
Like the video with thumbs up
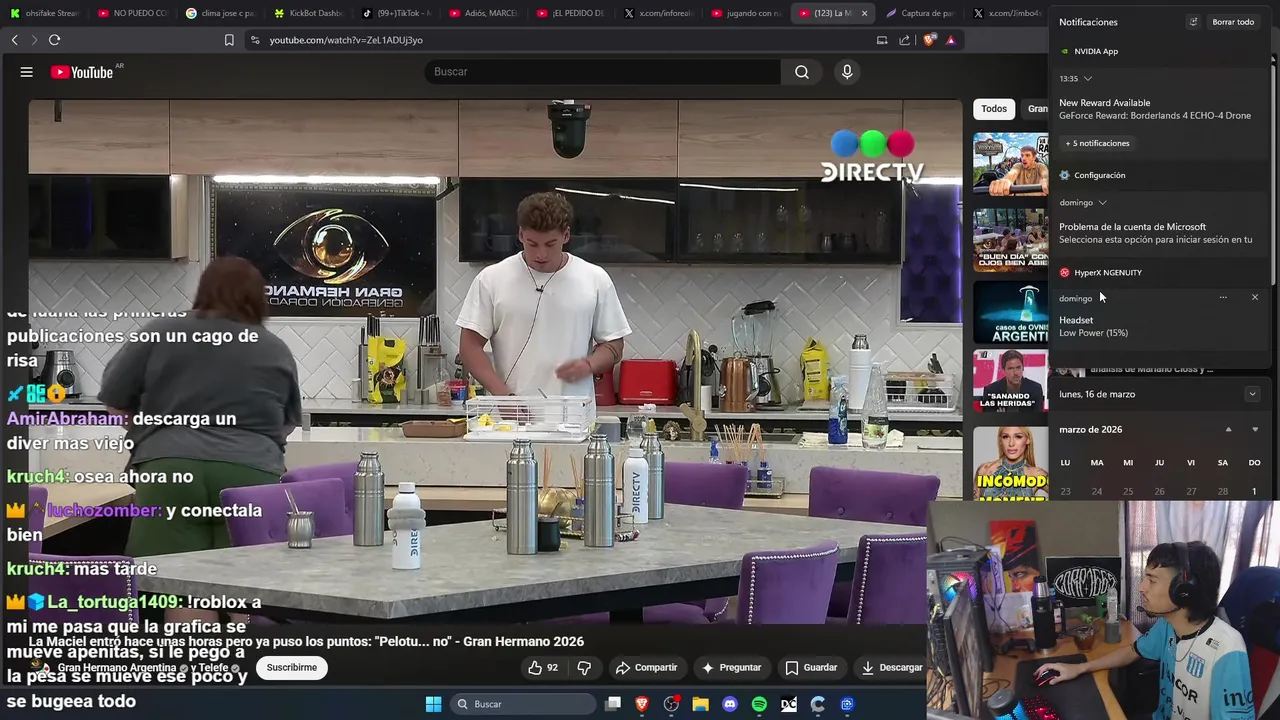[543, 667]
